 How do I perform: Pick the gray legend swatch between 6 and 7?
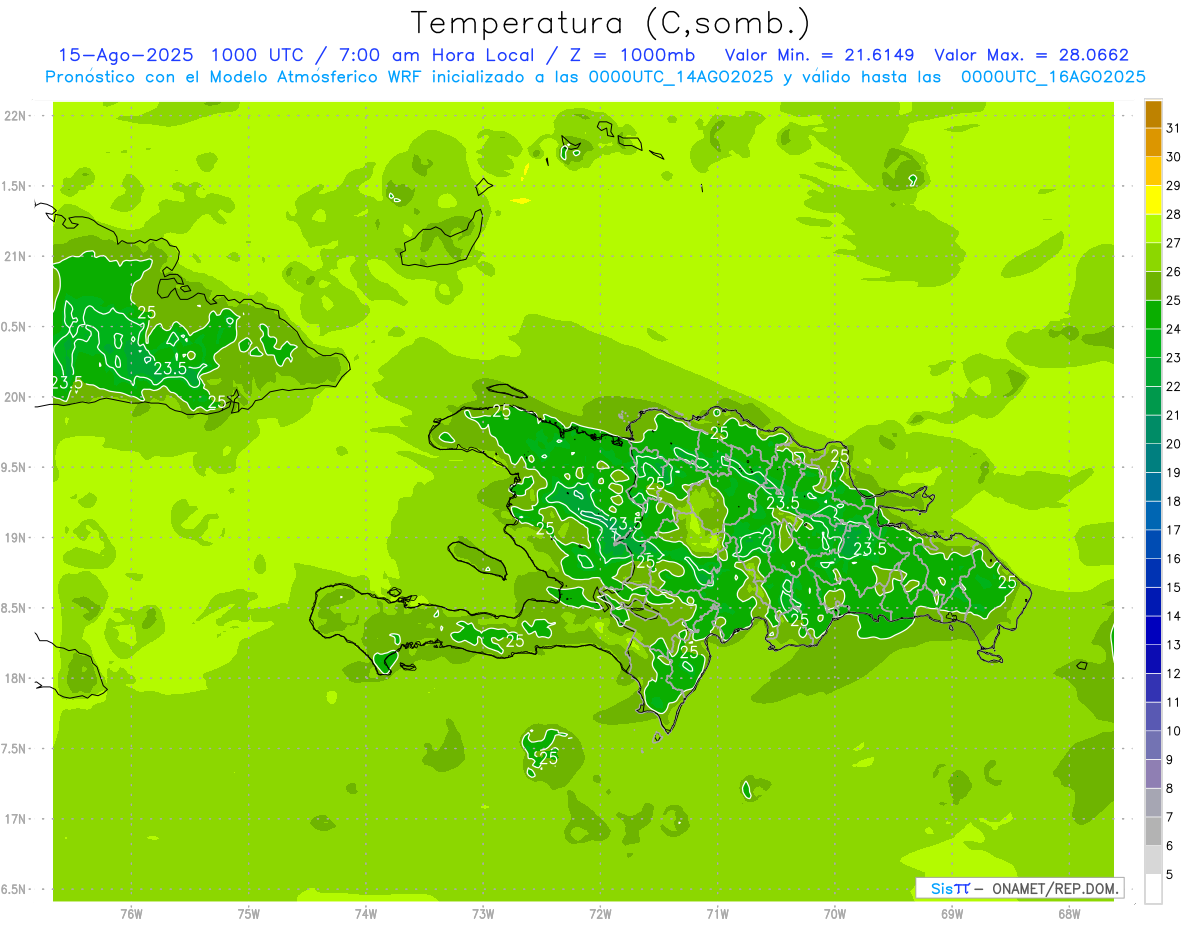(1153, 832)
